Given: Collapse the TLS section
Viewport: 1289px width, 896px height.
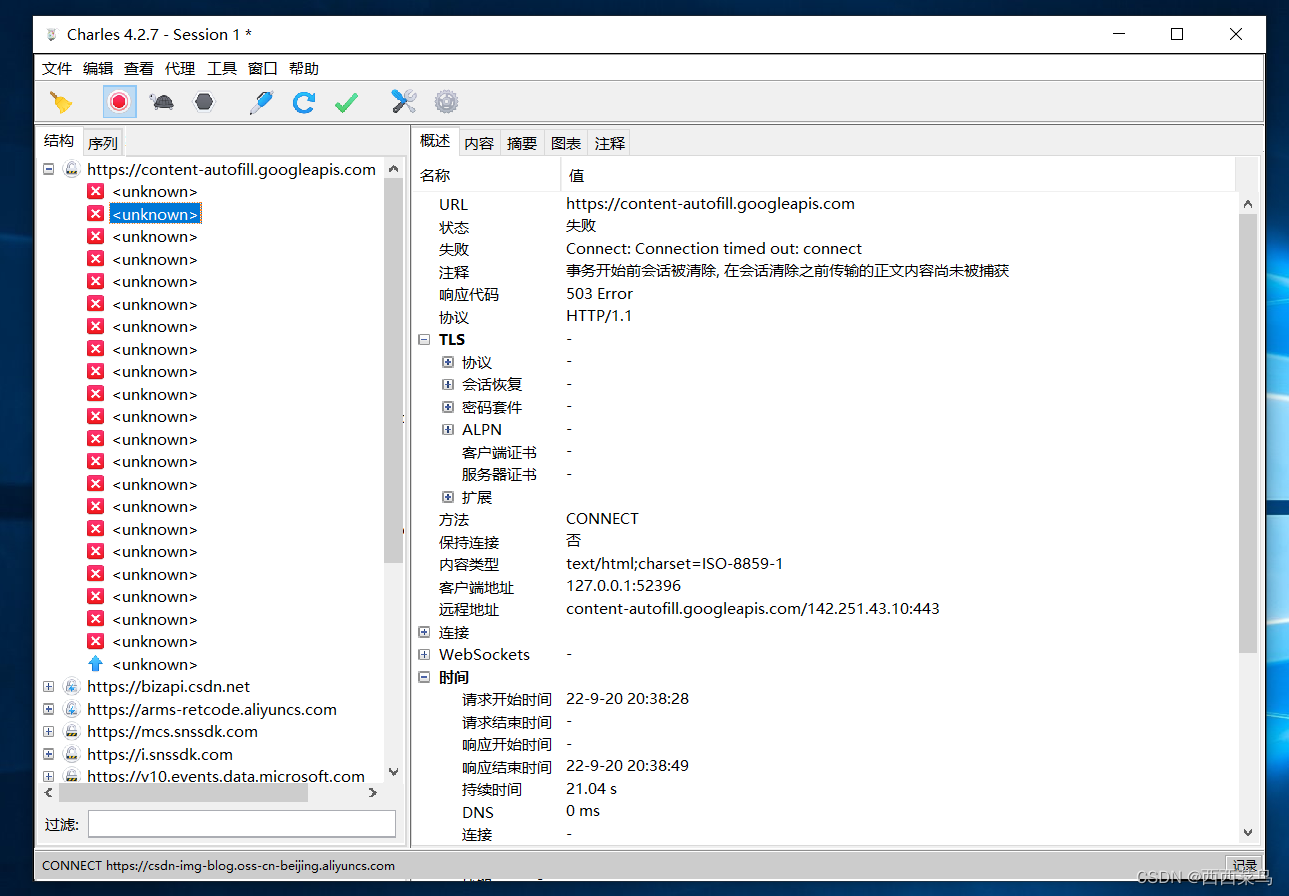Looking at the screenshot, I should [424, 339].
